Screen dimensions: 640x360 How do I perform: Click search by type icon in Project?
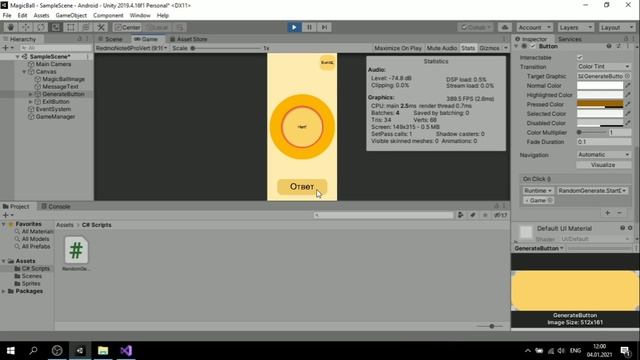[460, 215]
